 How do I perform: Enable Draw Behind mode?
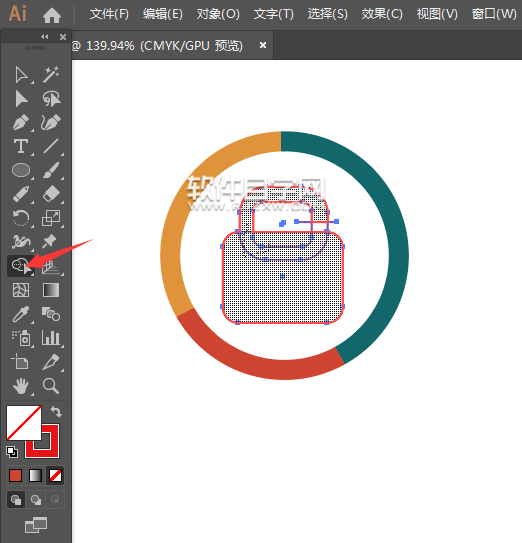tap(36, 499)
